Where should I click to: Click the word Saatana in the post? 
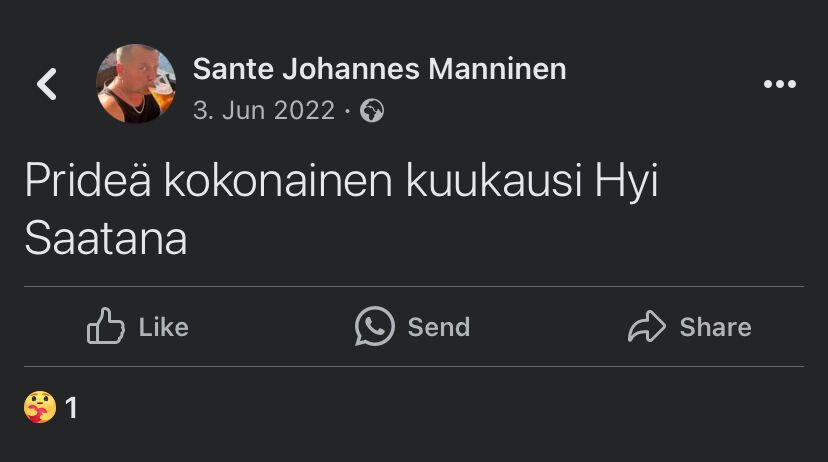[x=106, y=241]
